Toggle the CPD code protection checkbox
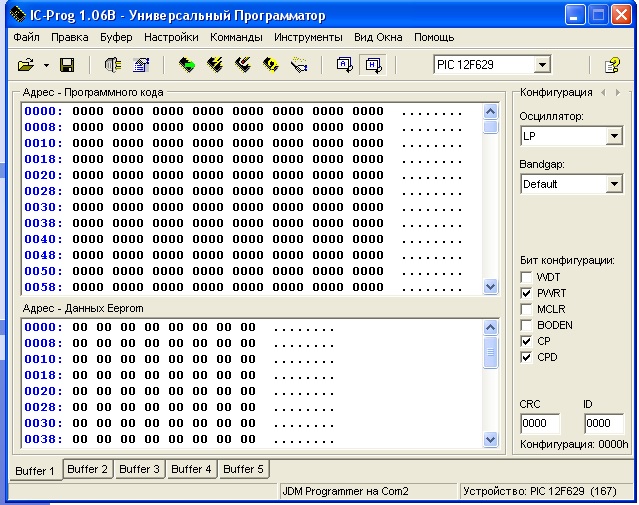Image resolution: width=639 pixels, height=505 pixels. click(527, 357)
